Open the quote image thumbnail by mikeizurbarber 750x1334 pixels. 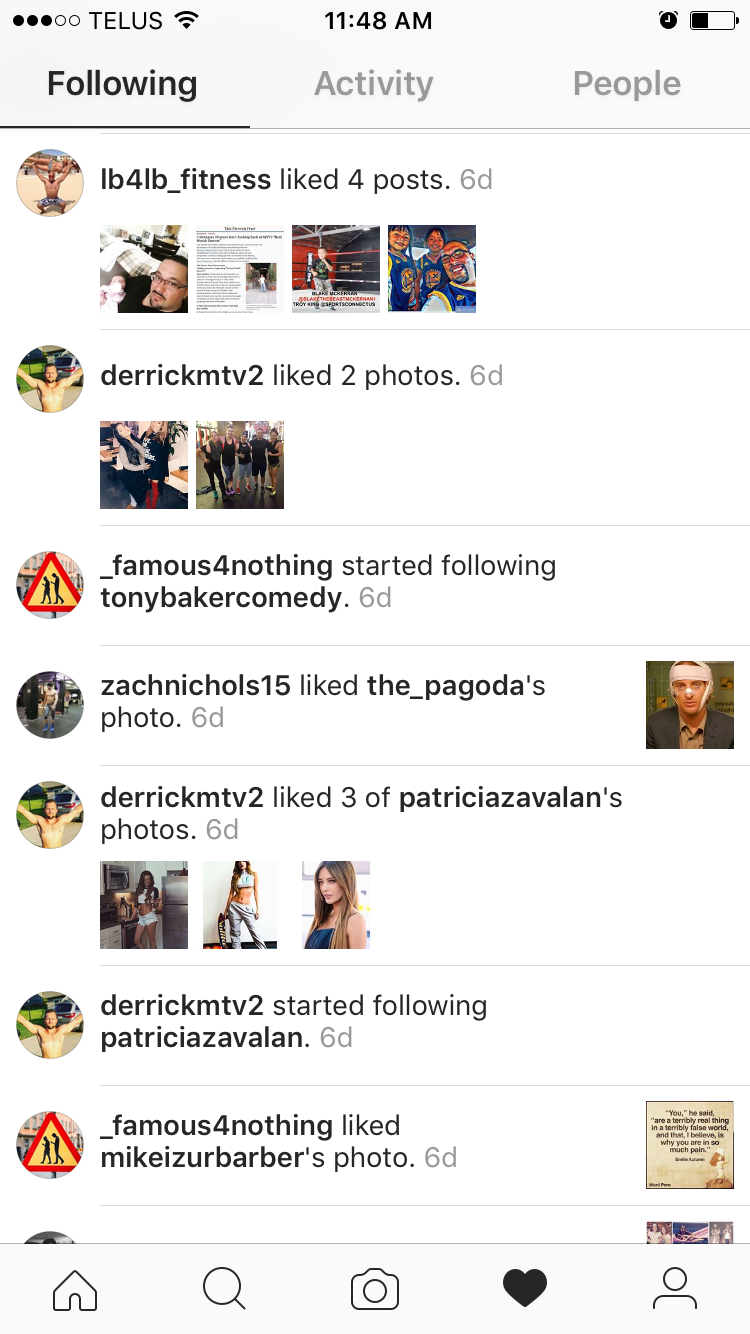(x=690, y=1145)
